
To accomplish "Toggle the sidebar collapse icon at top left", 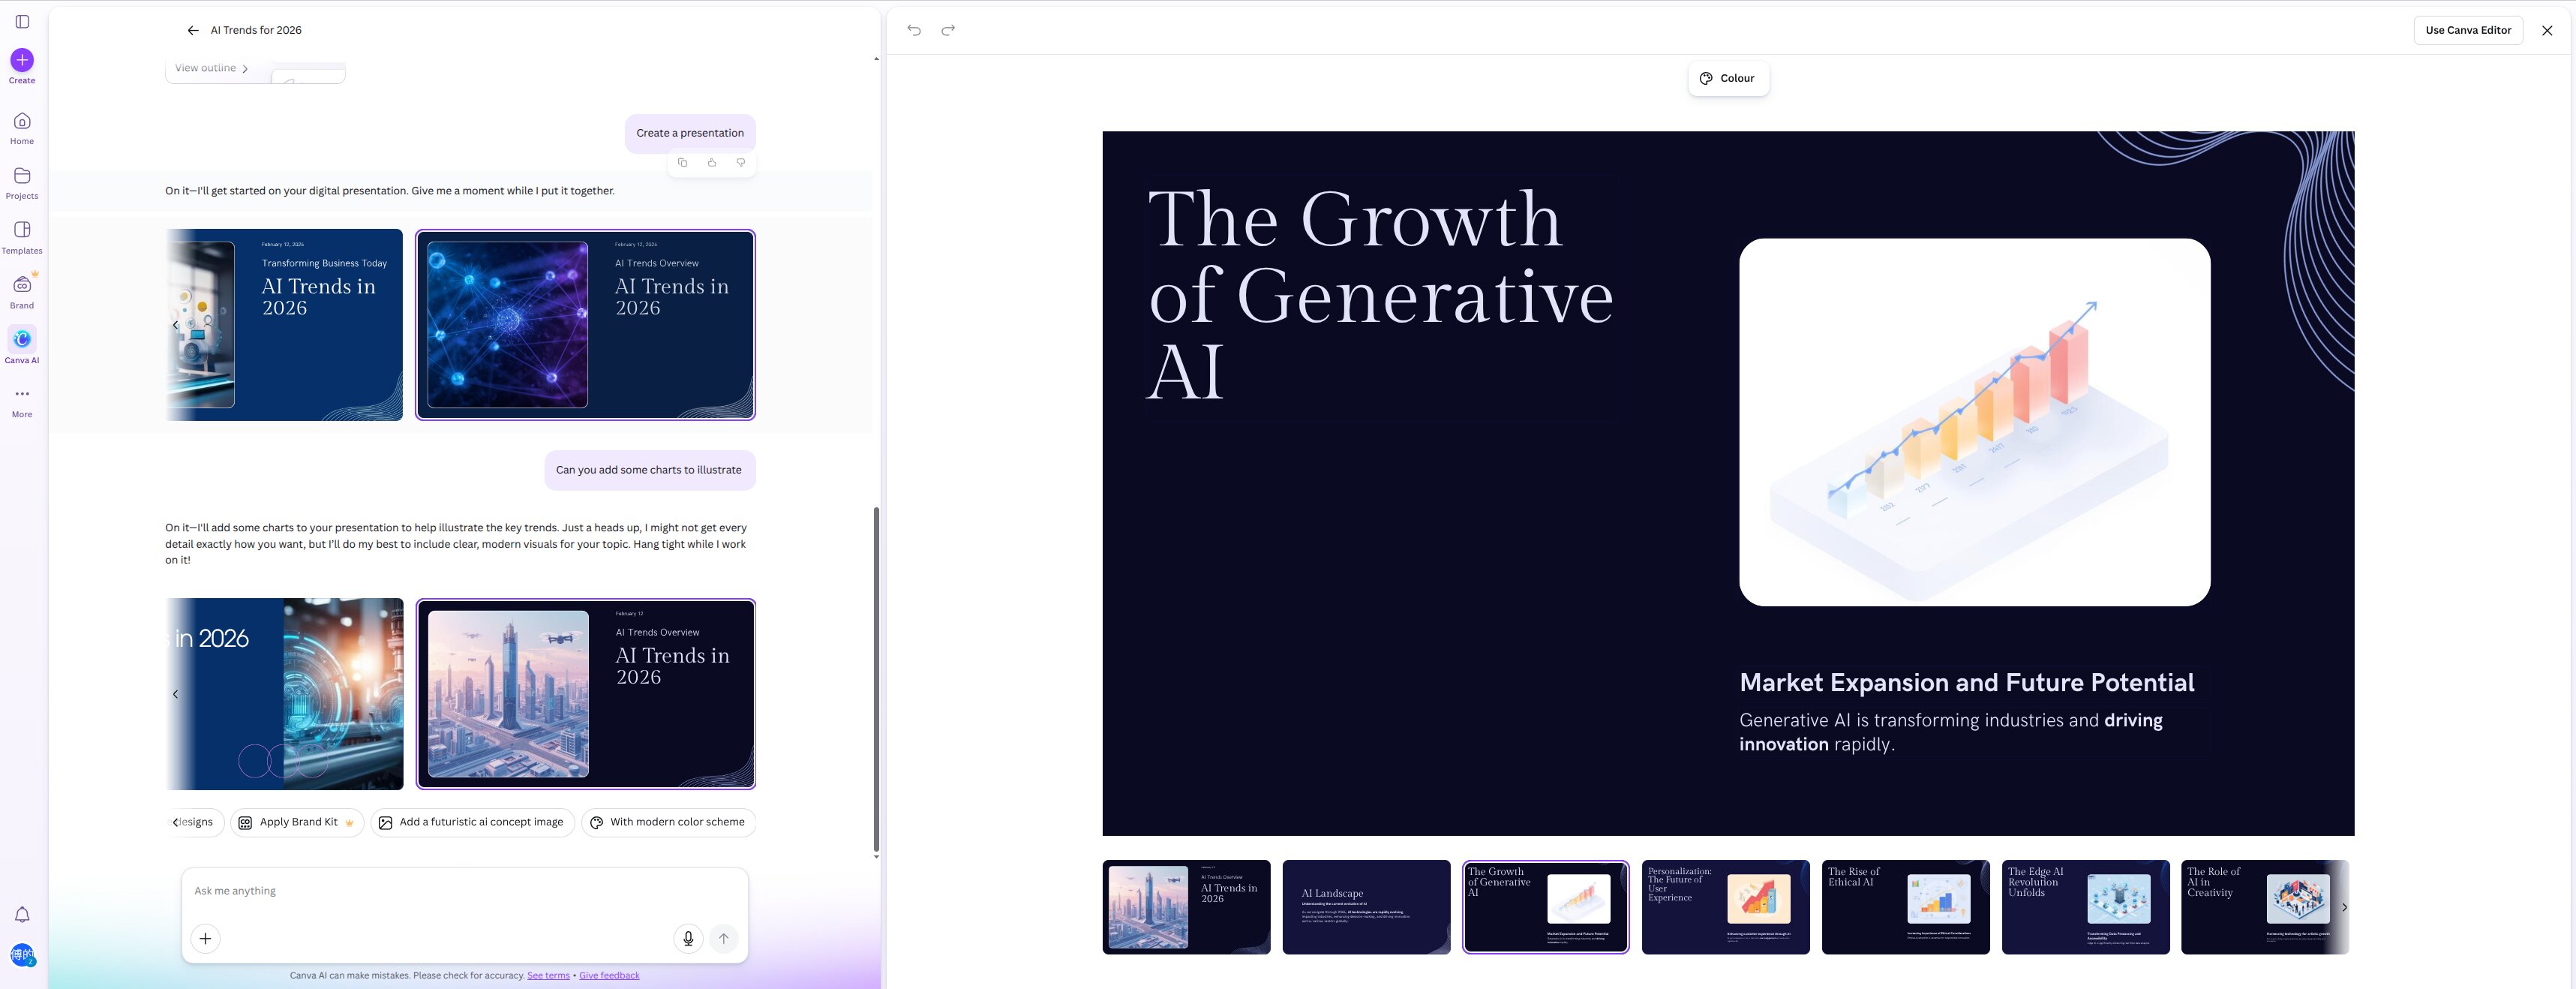I will point(21,21).
